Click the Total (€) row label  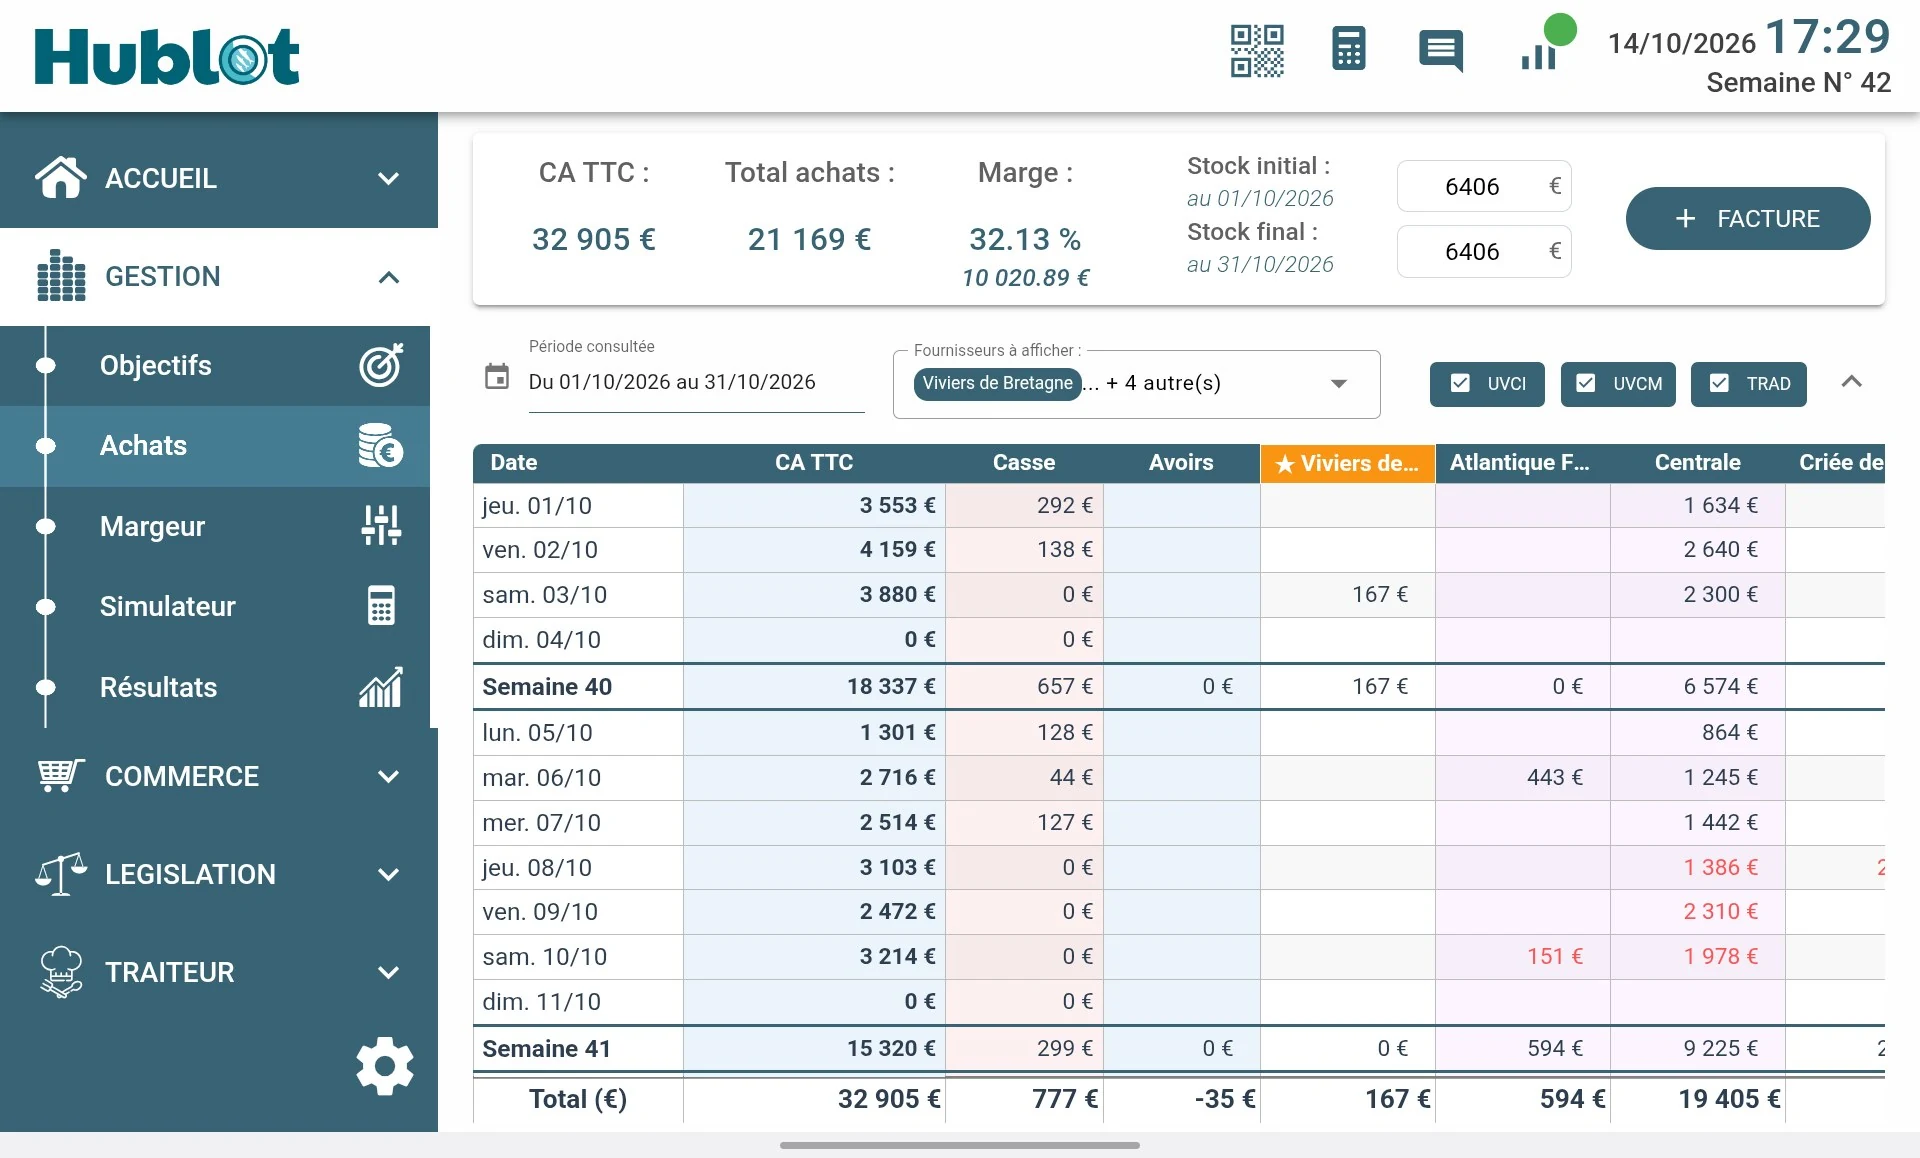coord(578,1100)
